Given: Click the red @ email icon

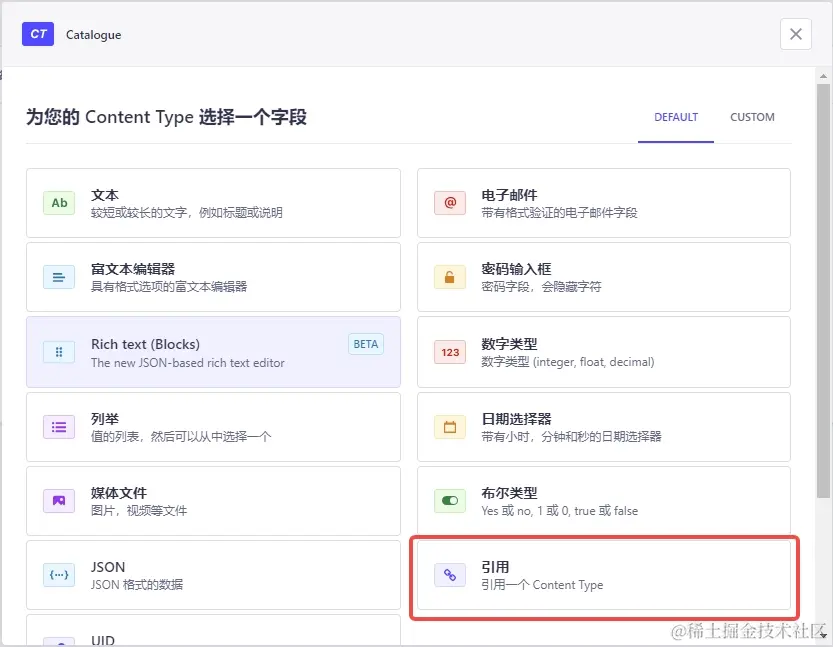Looking at the screenshot, I should pyautogui.click(x=450, y=203).
